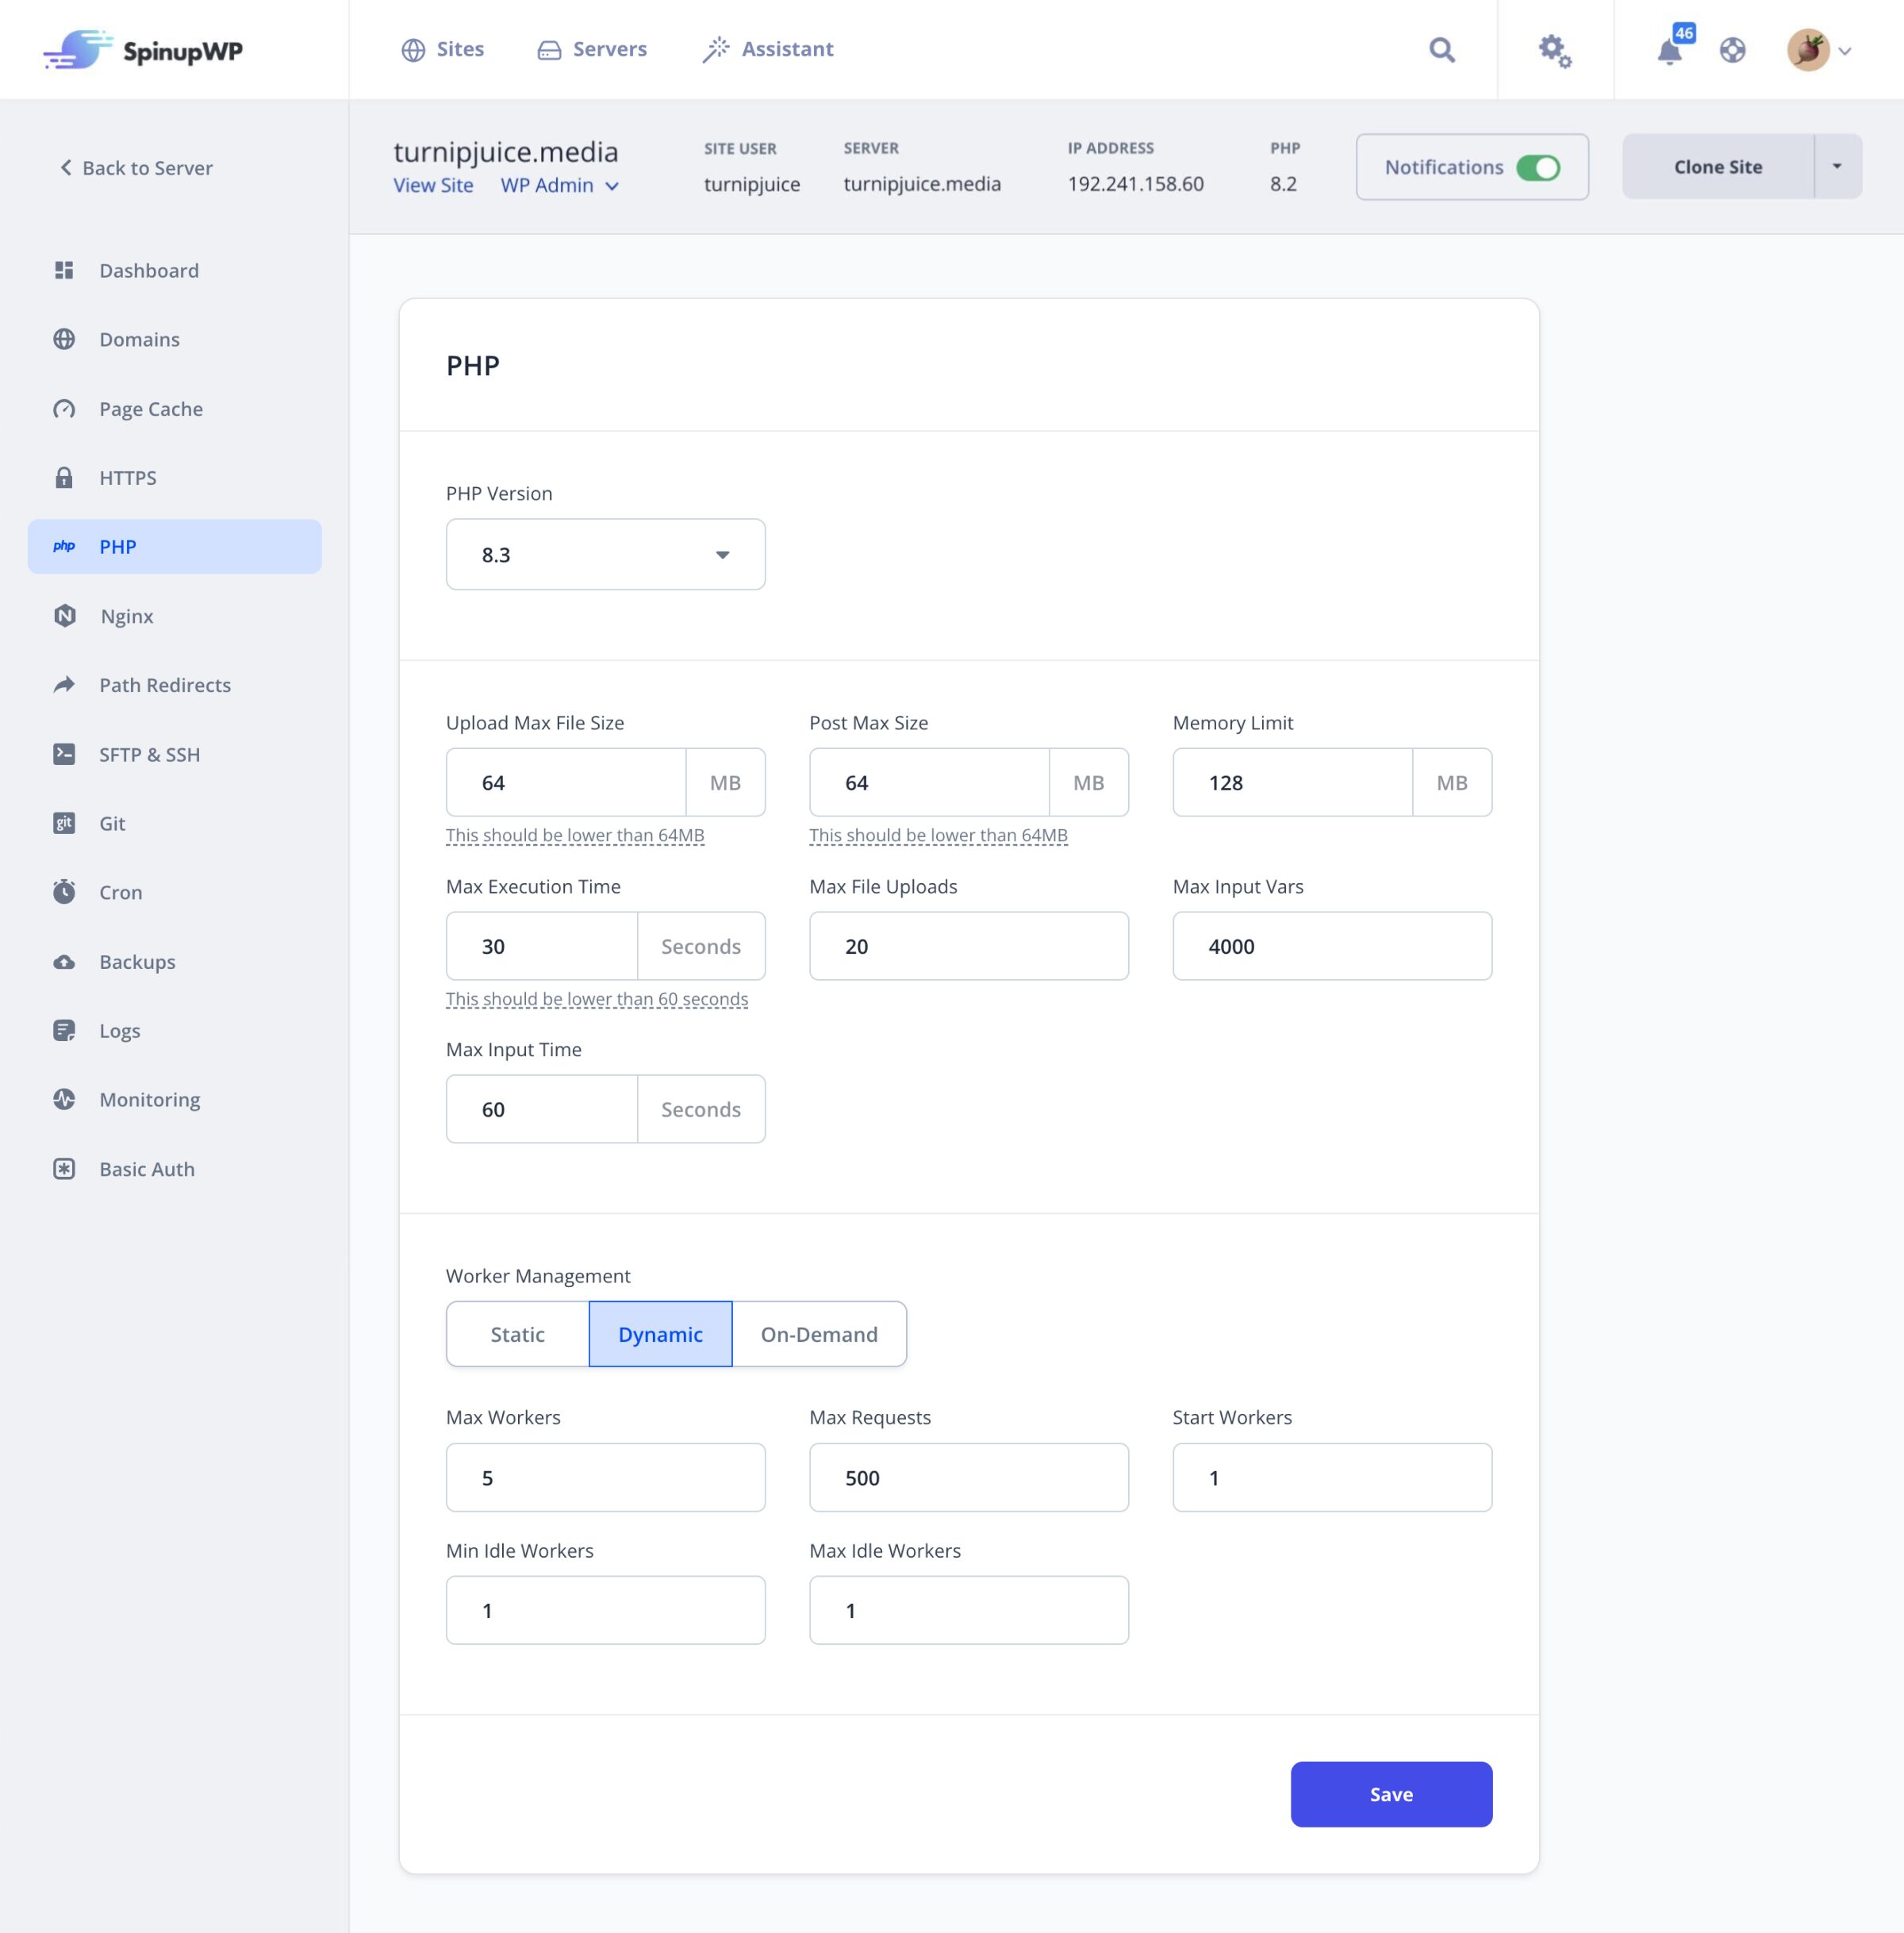
Task: Expand the WP Admin menu
Action: pyautogui.click(x=559, y=185)
